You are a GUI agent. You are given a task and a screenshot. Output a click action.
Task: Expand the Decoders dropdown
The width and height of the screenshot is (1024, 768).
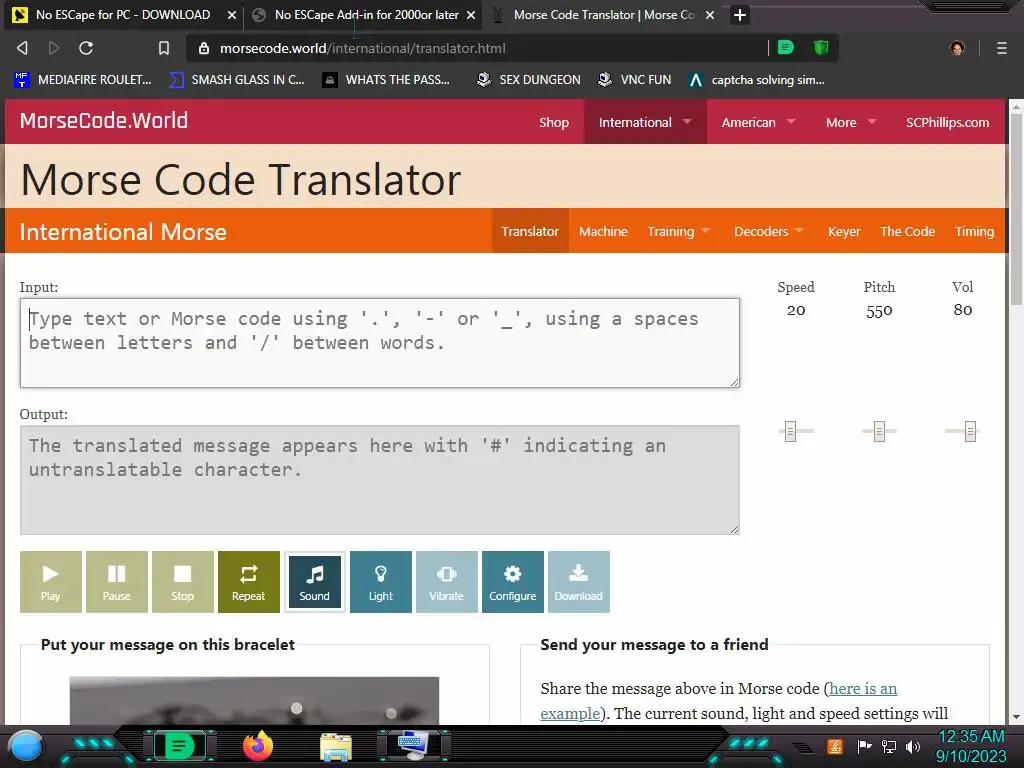coord(769,231)
